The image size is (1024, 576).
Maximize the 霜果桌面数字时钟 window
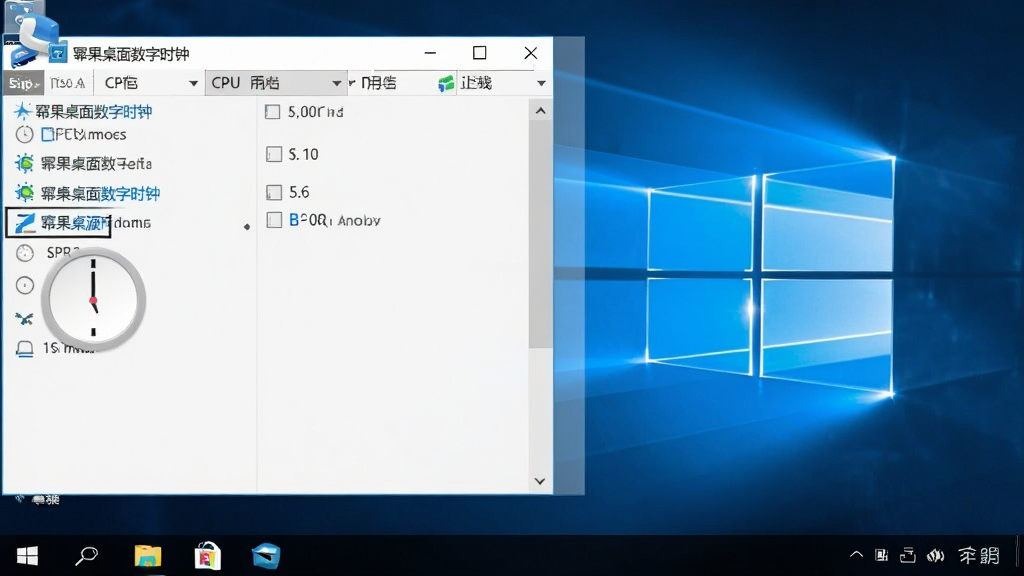[x=479, y=53]
